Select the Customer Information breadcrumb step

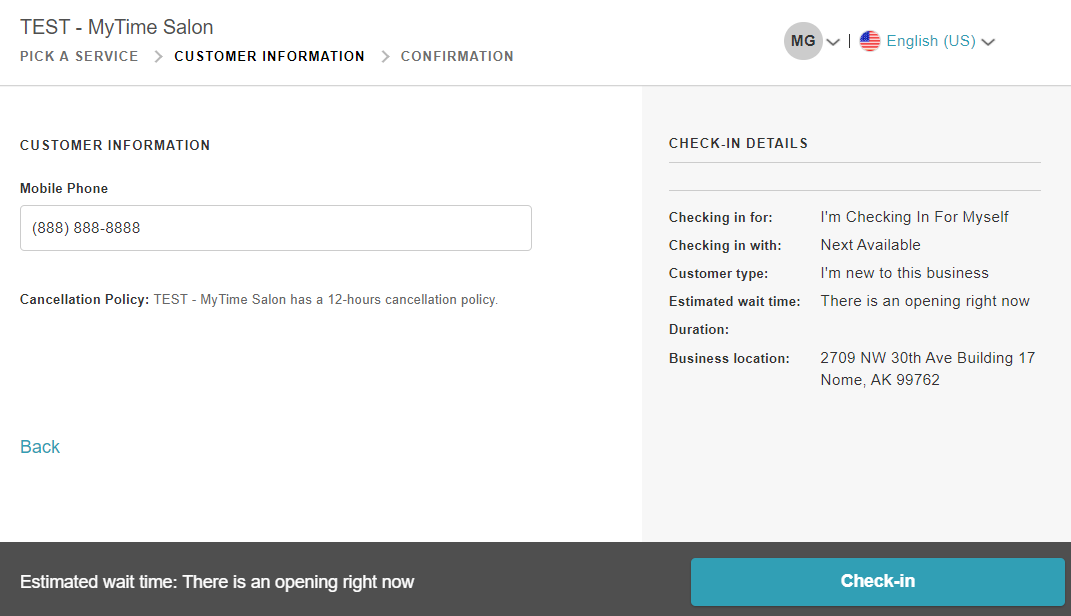point(269,56)
